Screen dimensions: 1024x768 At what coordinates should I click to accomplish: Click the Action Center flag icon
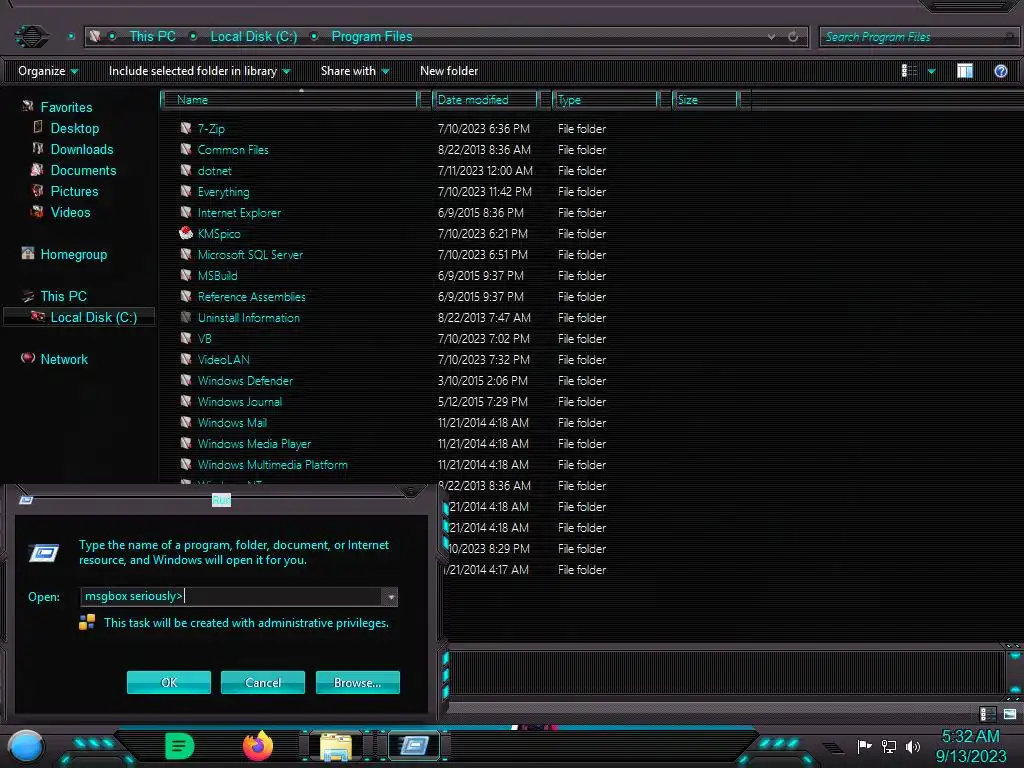[x=865, y=746]
